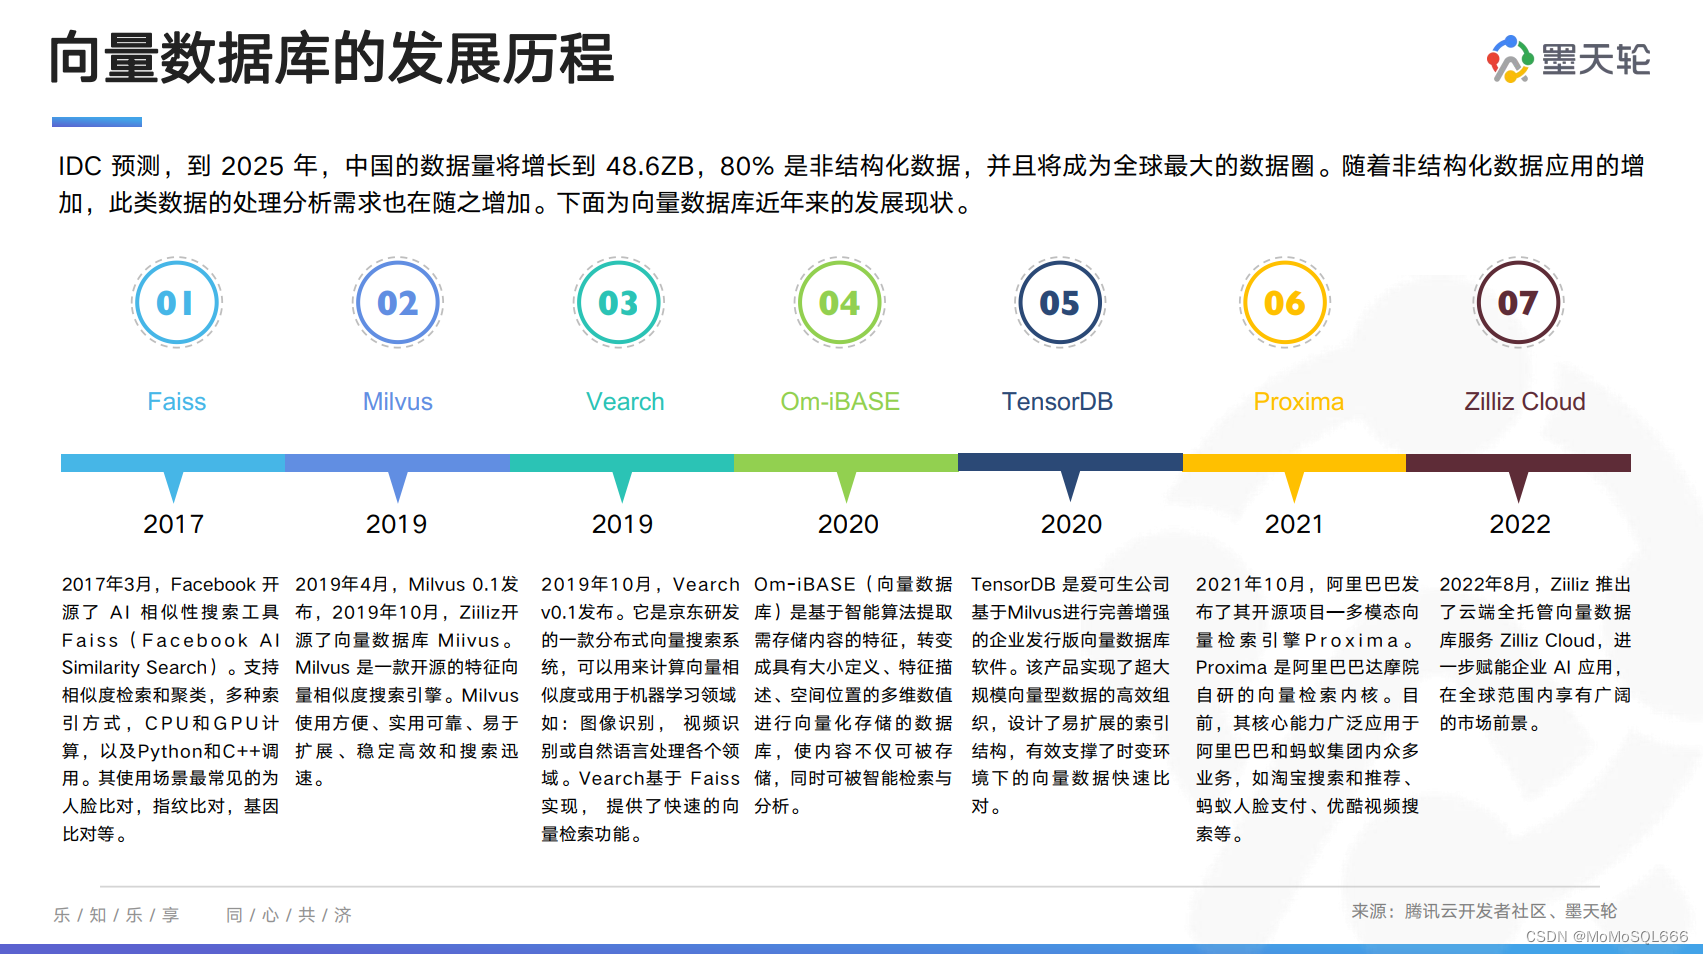This screenshot has height=954, width=1703.
Task: Click the 2019 marker under Vearch
Action: [622, 524]
